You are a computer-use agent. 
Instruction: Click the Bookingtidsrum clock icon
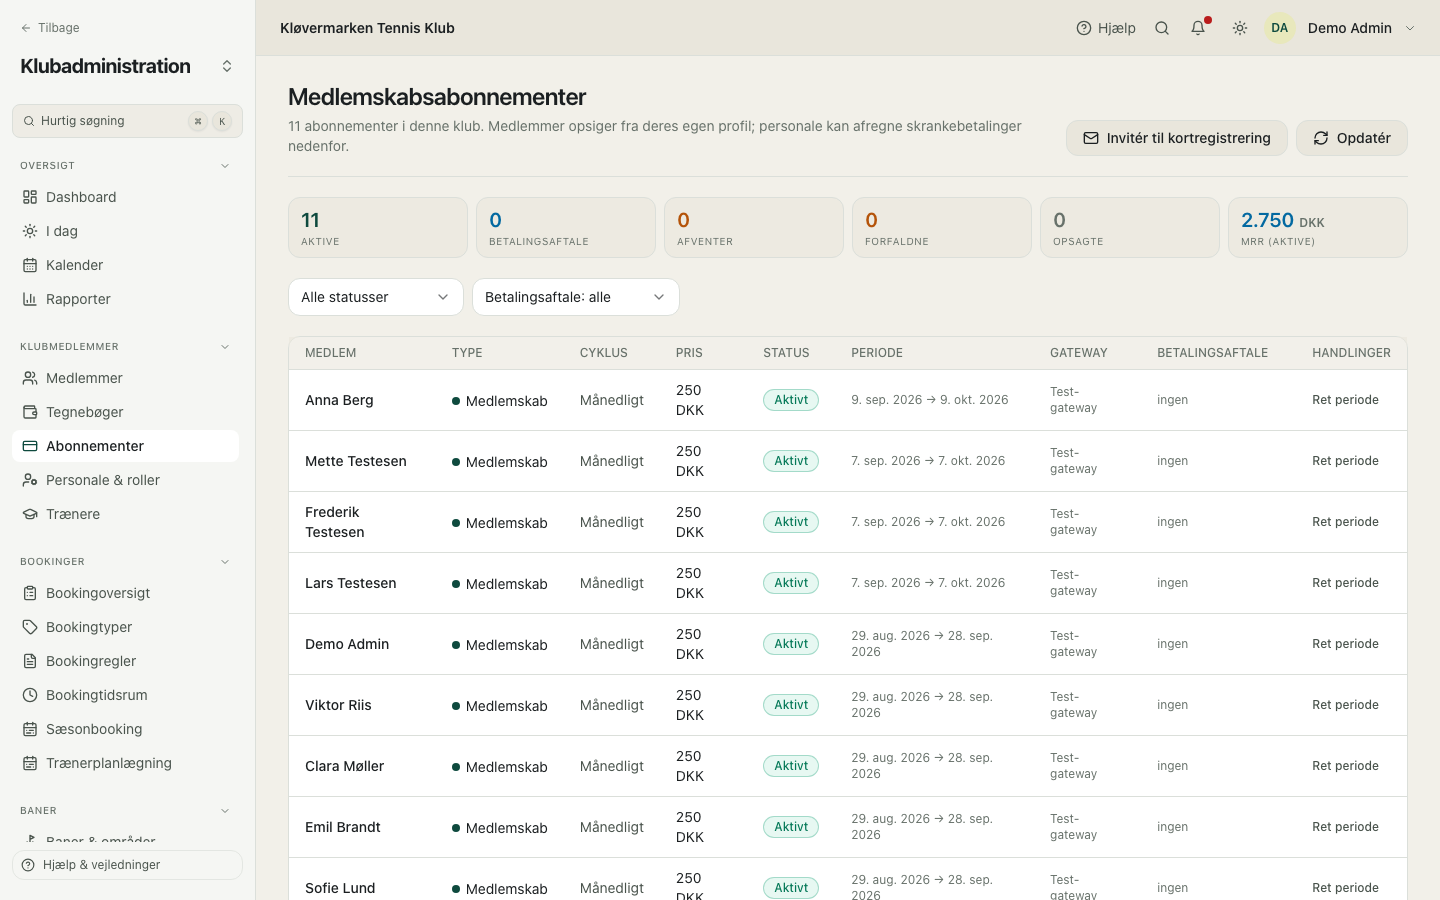pos(30,695)
